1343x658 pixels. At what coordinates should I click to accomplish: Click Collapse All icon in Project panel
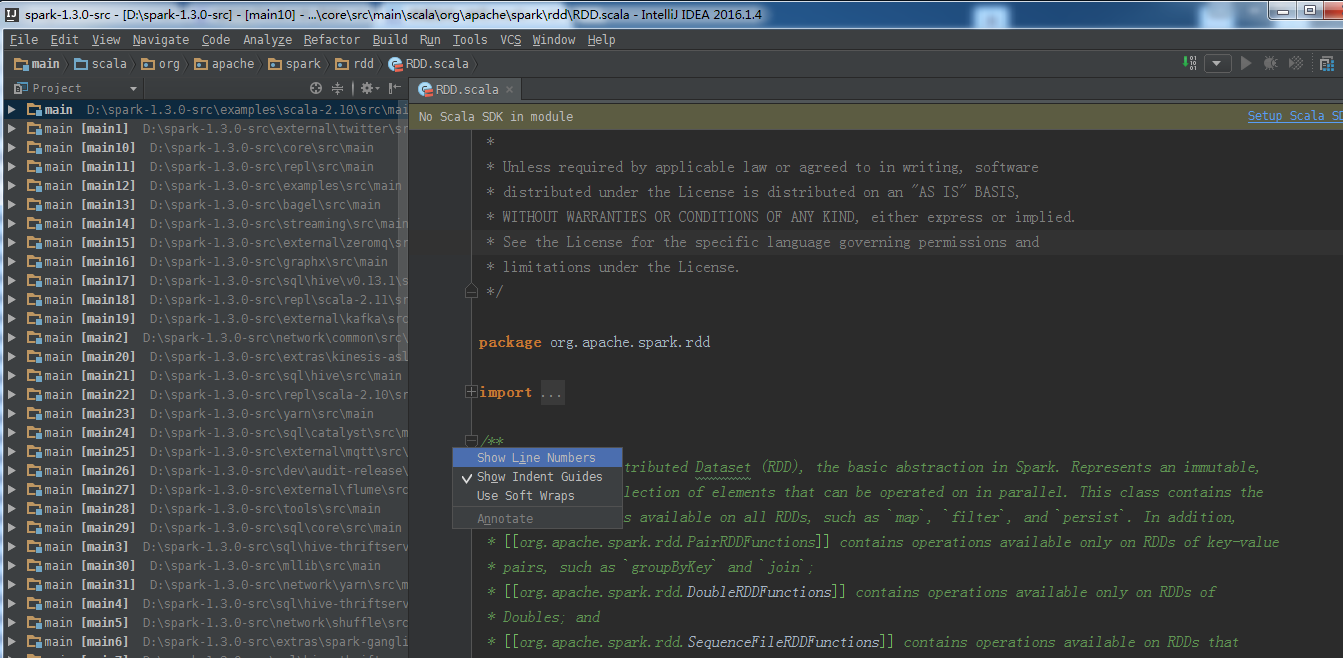click(x=337, y=88)
